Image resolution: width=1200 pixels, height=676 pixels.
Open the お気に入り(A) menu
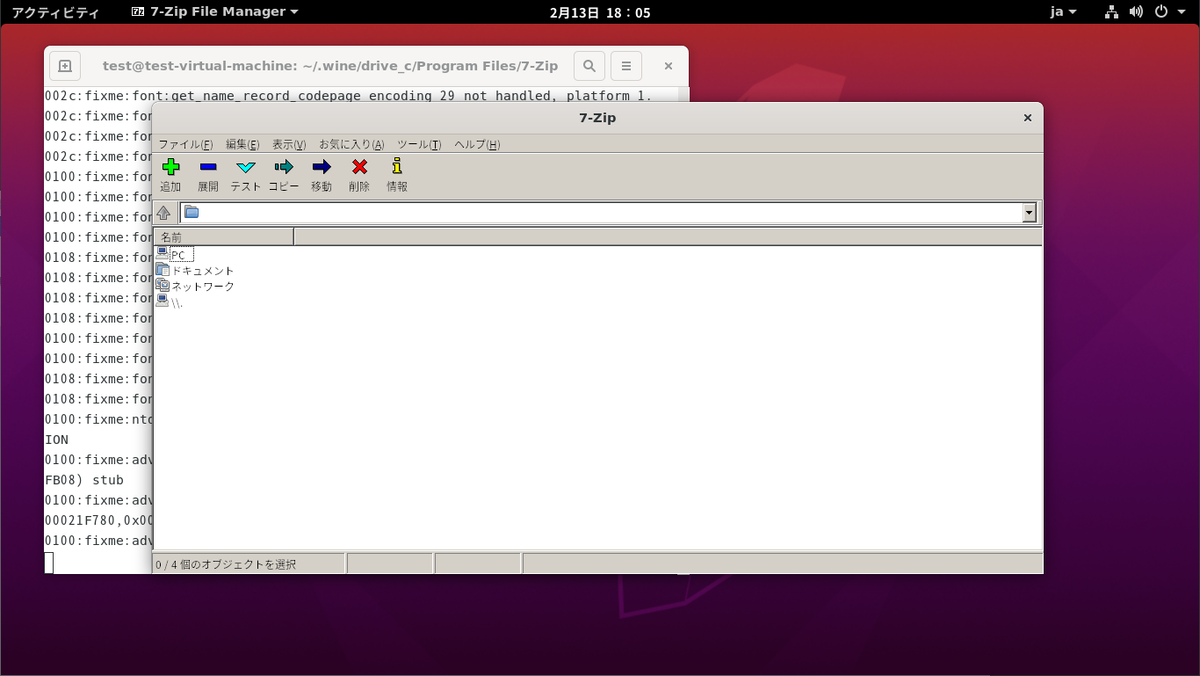tap(352, 144)
